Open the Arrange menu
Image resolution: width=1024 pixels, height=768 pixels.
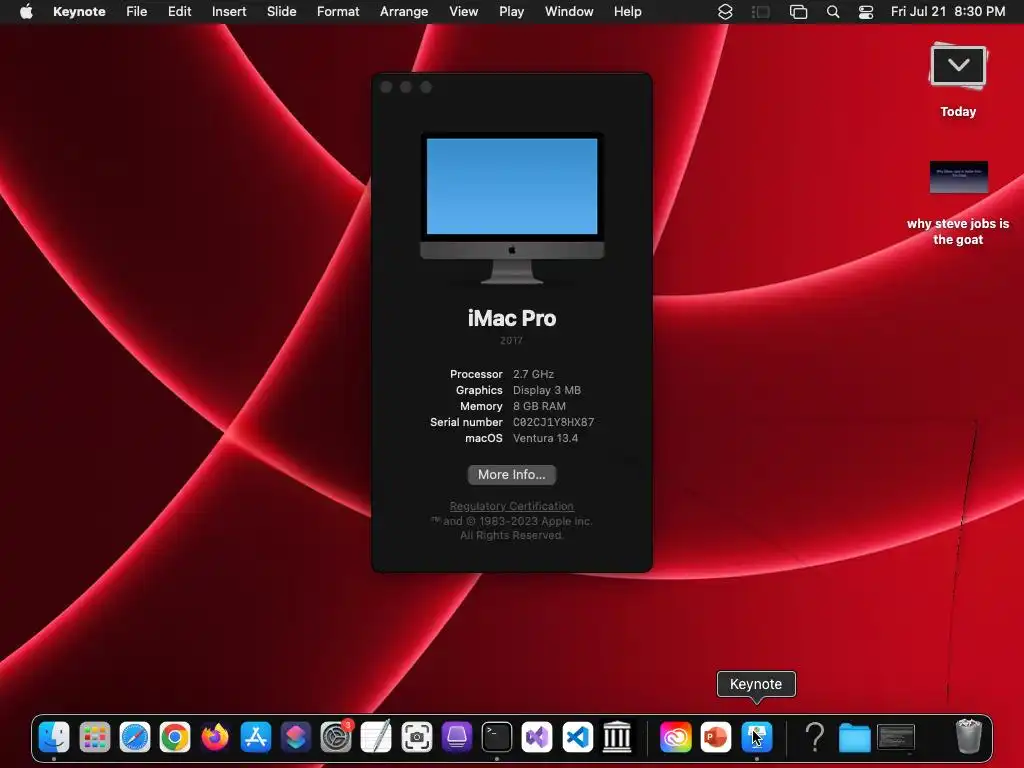coord(404,11)
